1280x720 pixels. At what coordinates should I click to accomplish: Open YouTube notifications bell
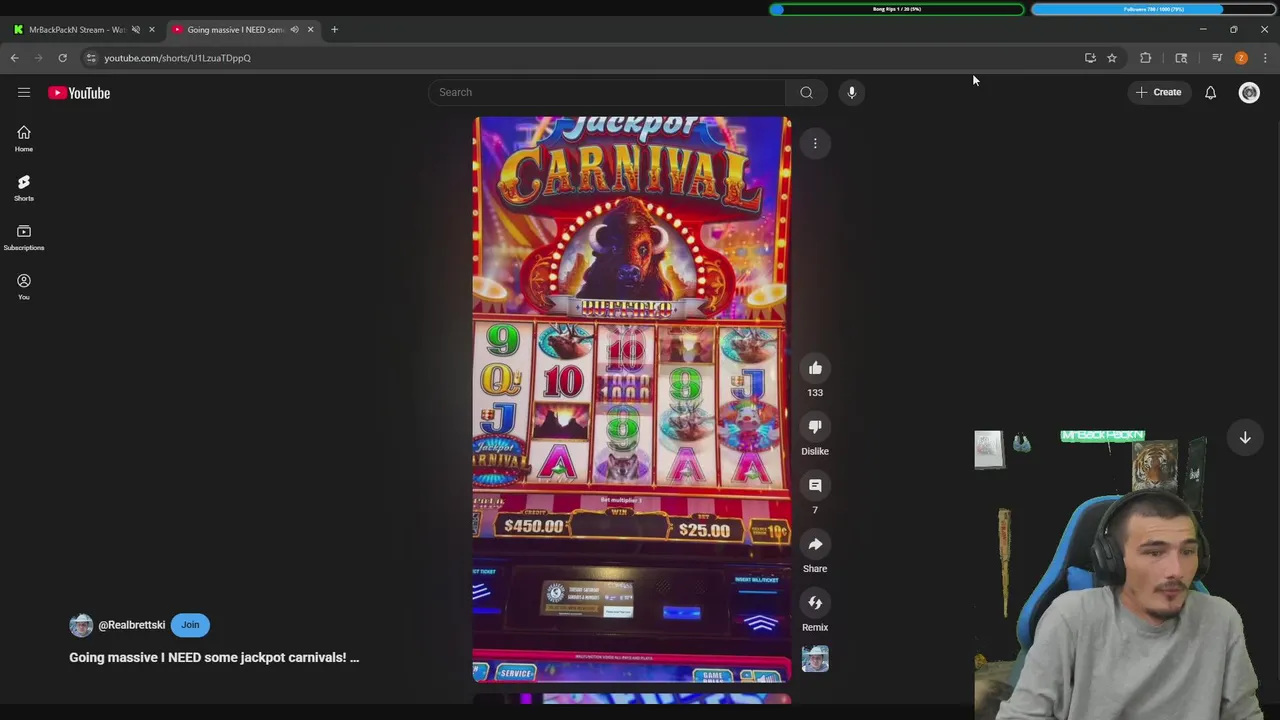[x=1210, y=92]
